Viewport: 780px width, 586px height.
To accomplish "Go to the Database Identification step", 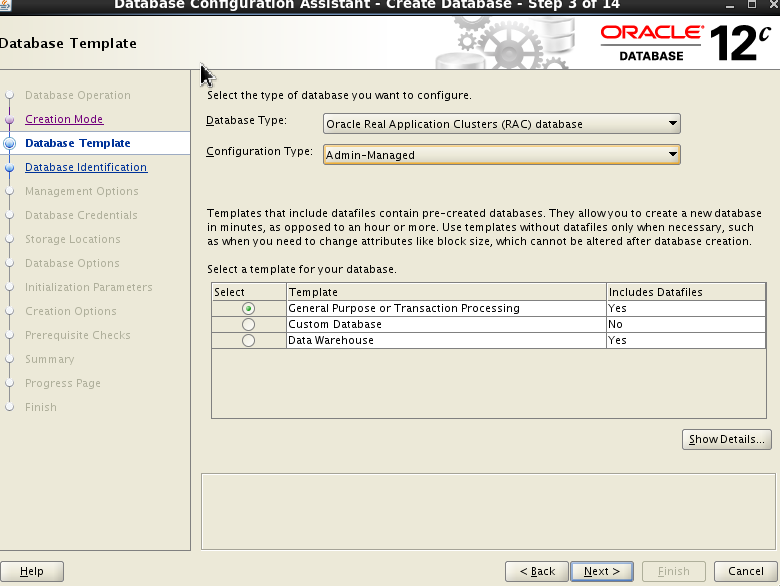I will click(86, 167).
